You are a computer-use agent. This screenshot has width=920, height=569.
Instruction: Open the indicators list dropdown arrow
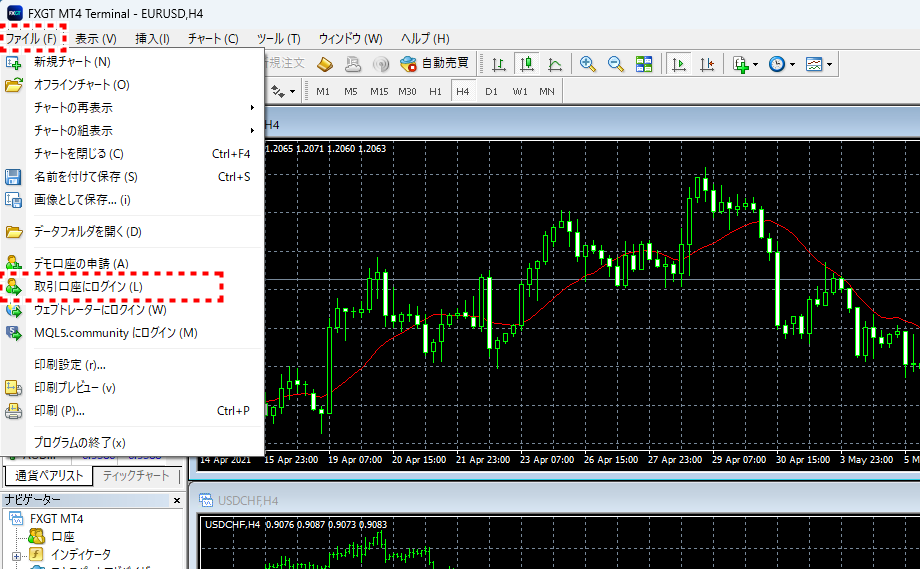[755, 64]
